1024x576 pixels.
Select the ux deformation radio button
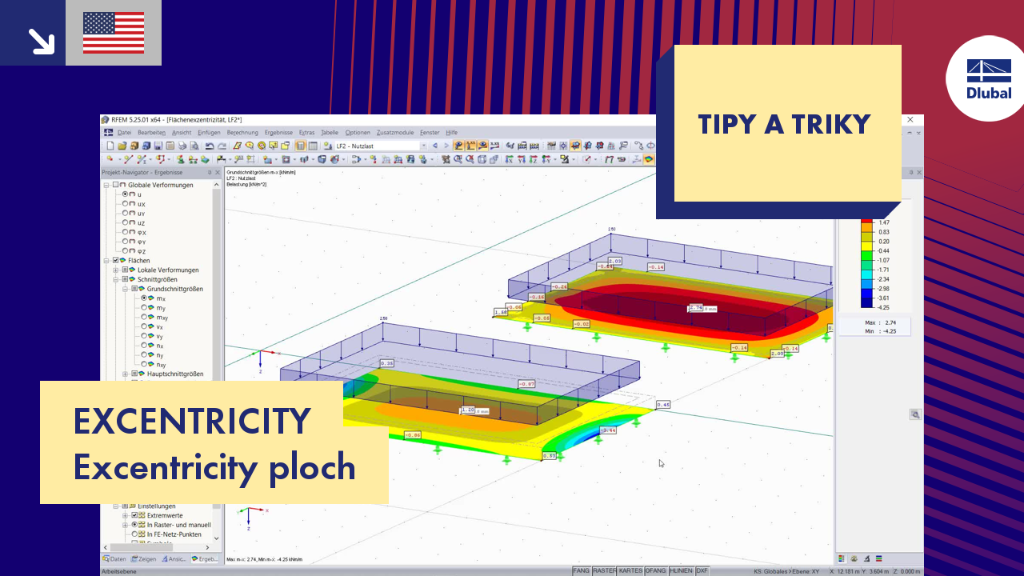point(125,204)
